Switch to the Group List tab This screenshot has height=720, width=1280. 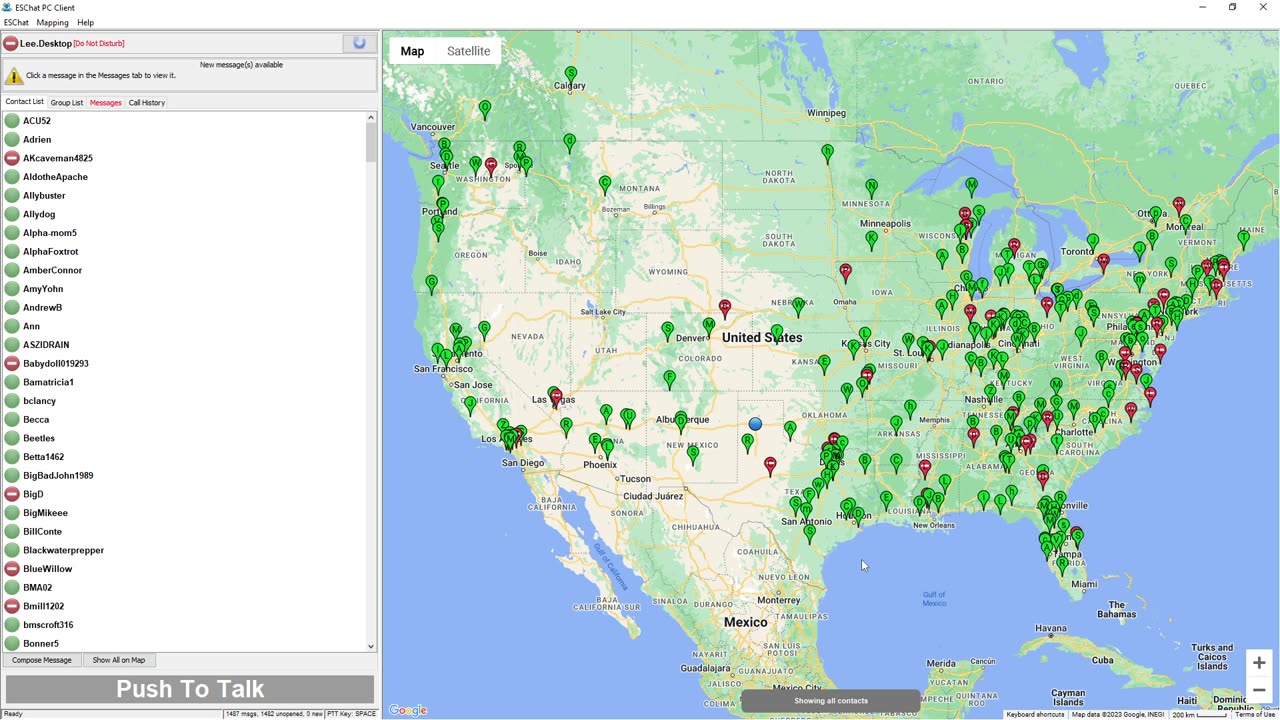(67, 102)
